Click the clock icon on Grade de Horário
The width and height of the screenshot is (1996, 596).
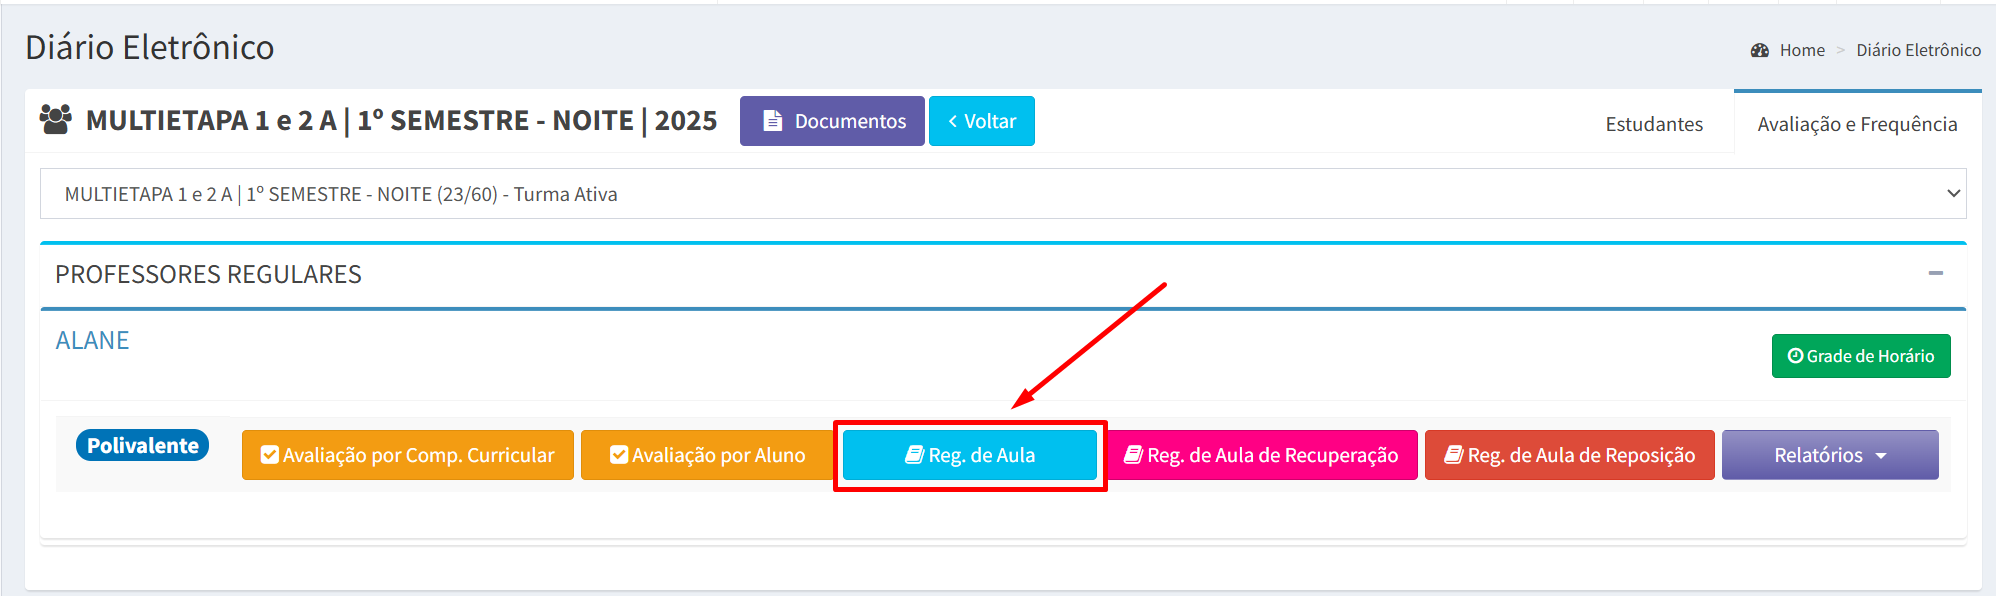pyautogui.click(x=1795, y=356)
